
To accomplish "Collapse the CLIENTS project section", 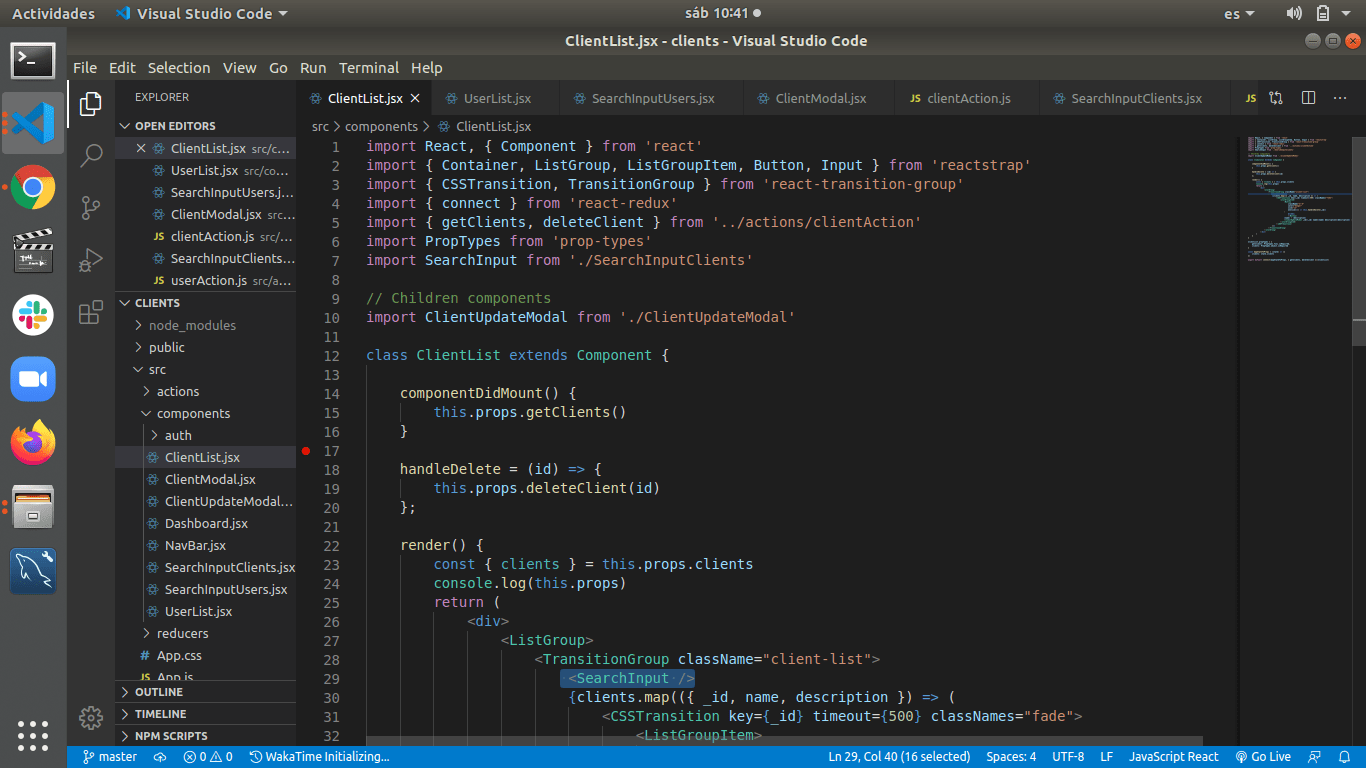I will pos(206,303).
